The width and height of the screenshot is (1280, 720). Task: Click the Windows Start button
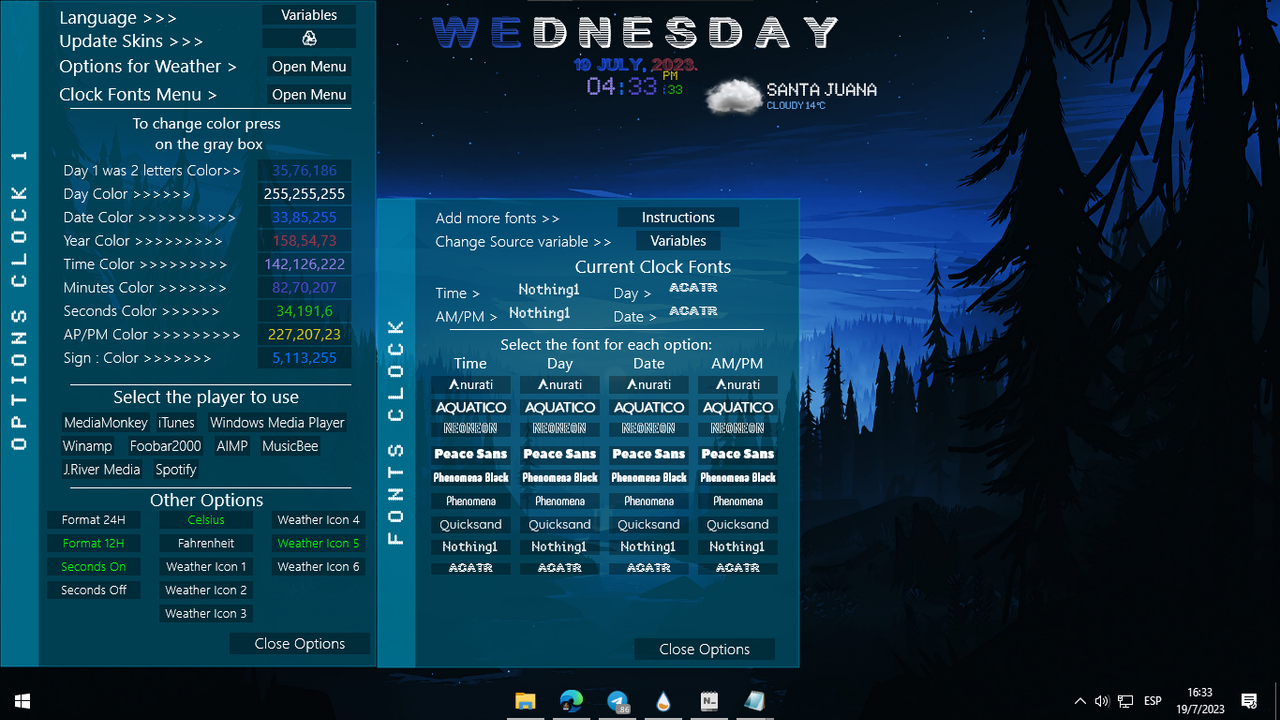pos(21,701)
